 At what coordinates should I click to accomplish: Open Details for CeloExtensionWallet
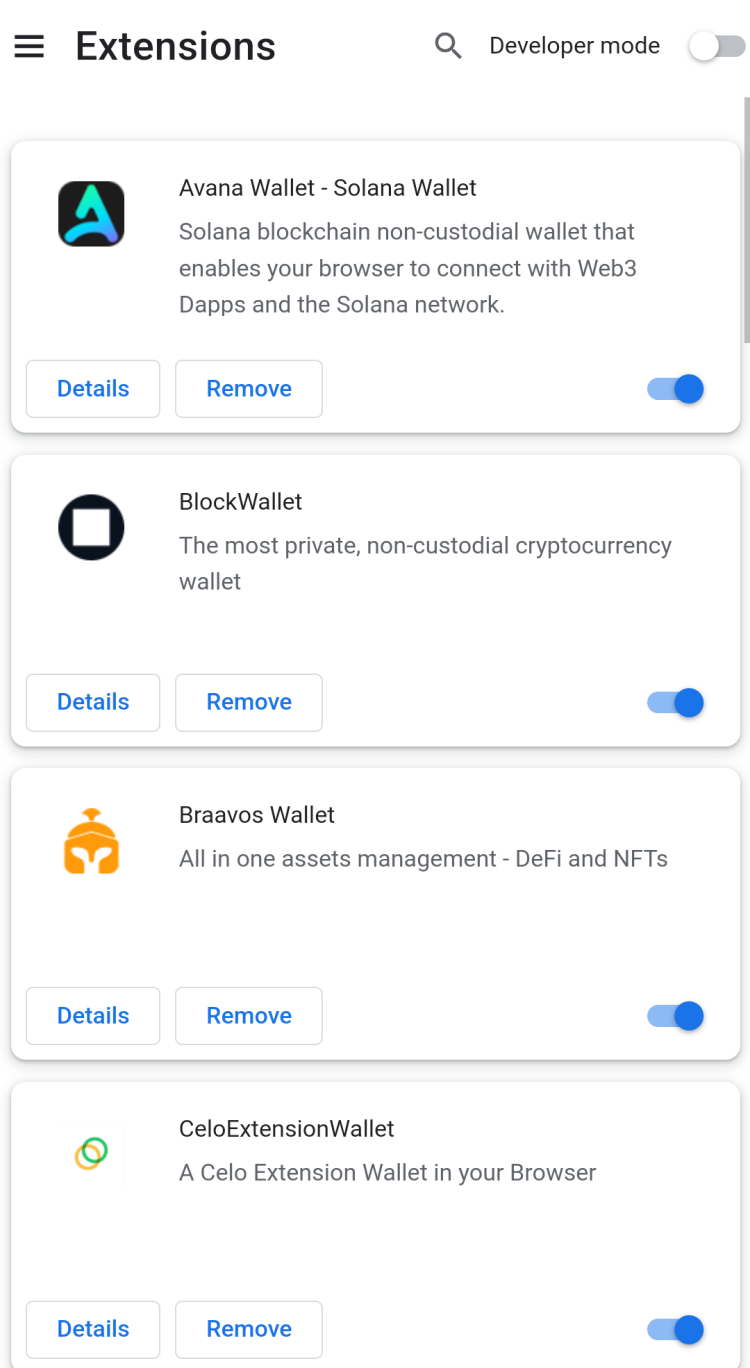[93, 1329]
